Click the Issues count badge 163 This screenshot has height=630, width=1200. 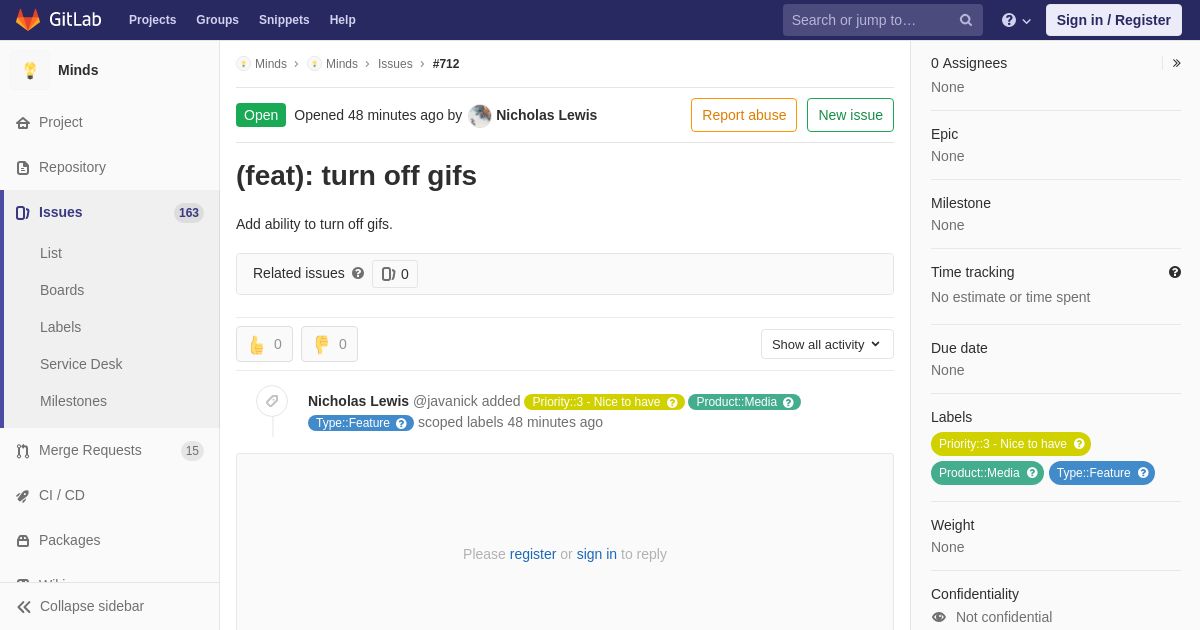(x=189, y=213)
